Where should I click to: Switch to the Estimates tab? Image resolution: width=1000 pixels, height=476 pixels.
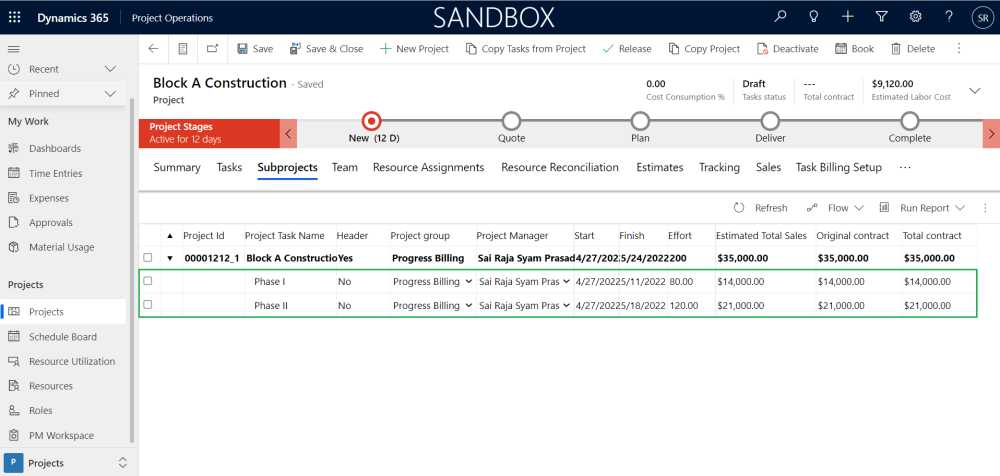[x=660, y=167]
